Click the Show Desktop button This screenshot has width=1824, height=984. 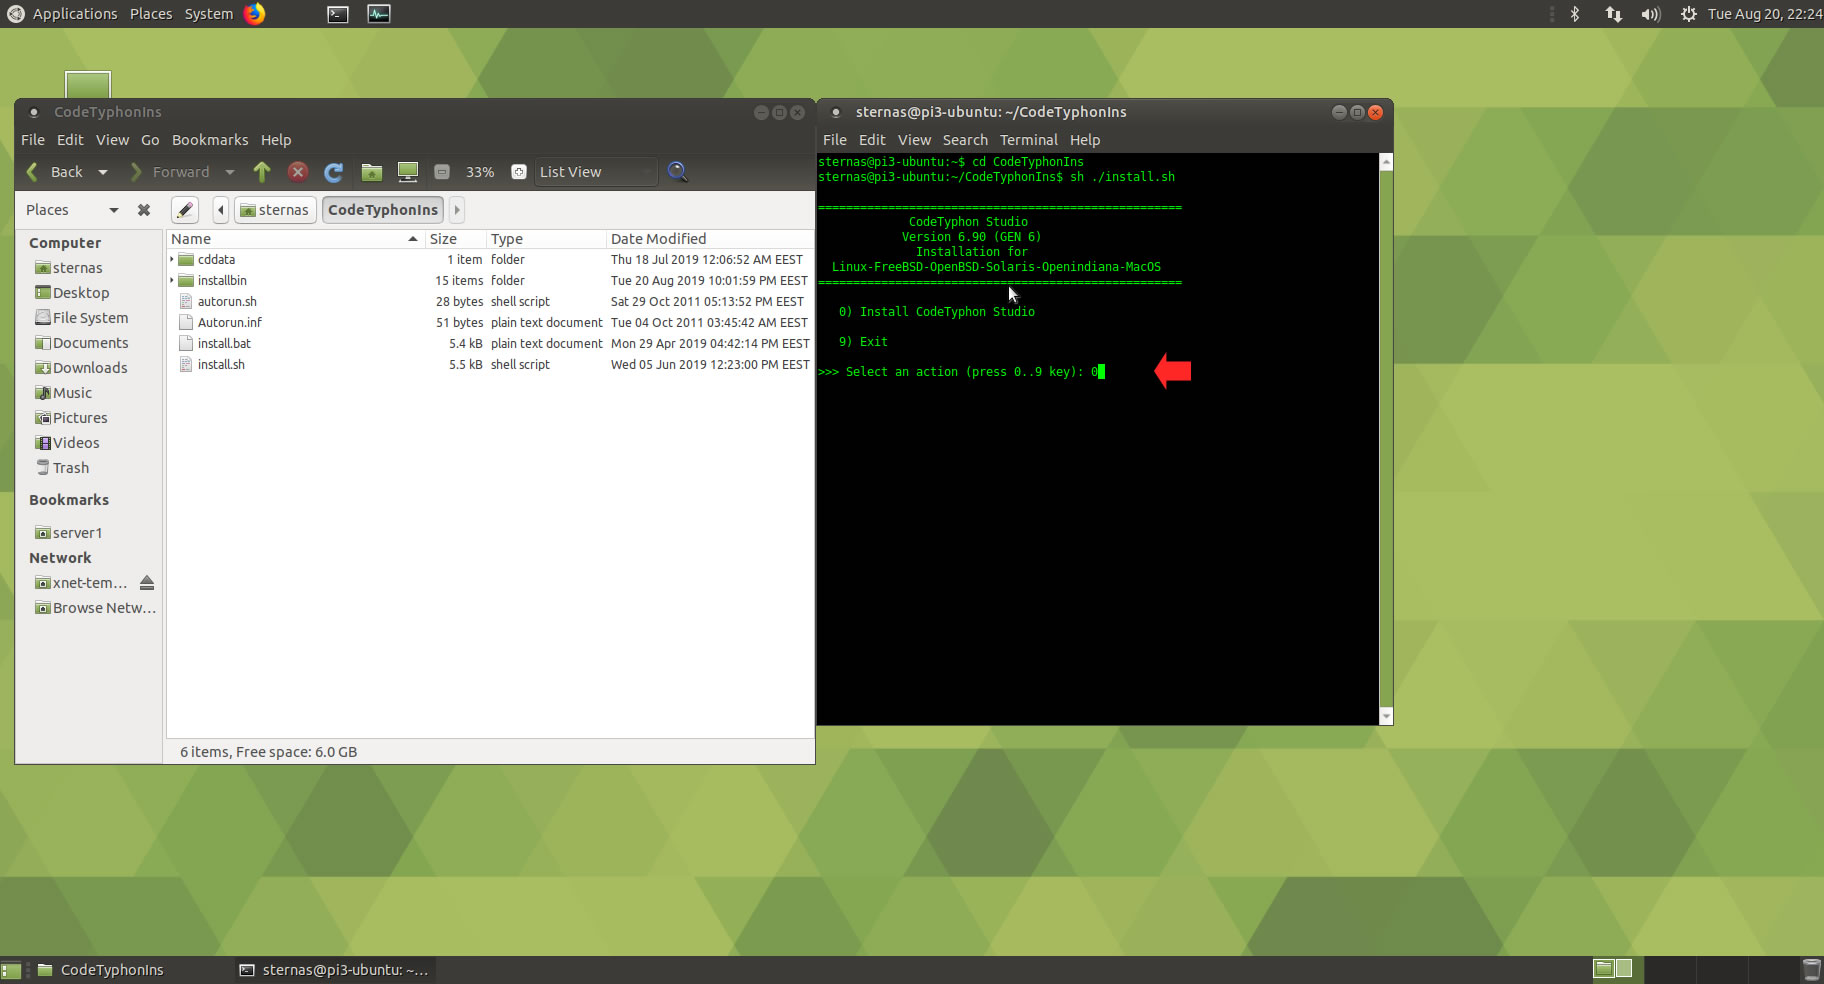[11, 970]
